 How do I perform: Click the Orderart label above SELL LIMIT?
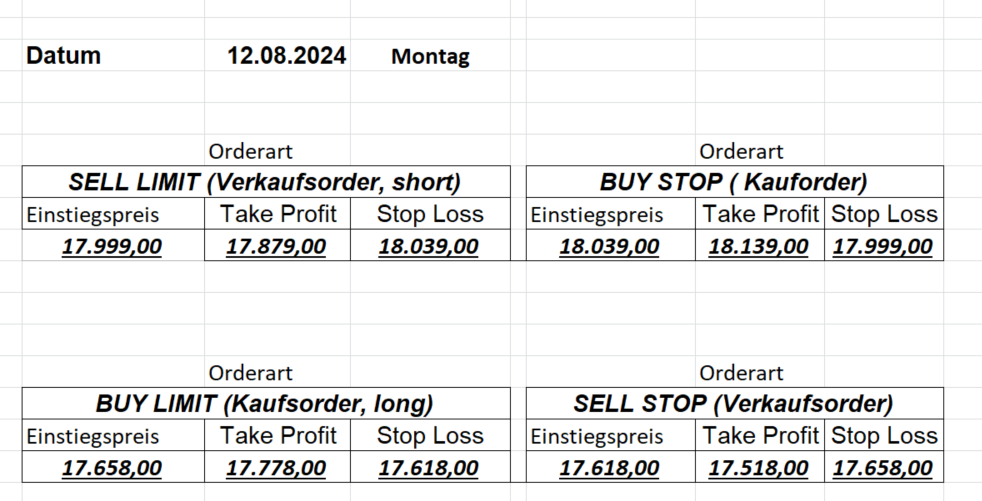250,152
